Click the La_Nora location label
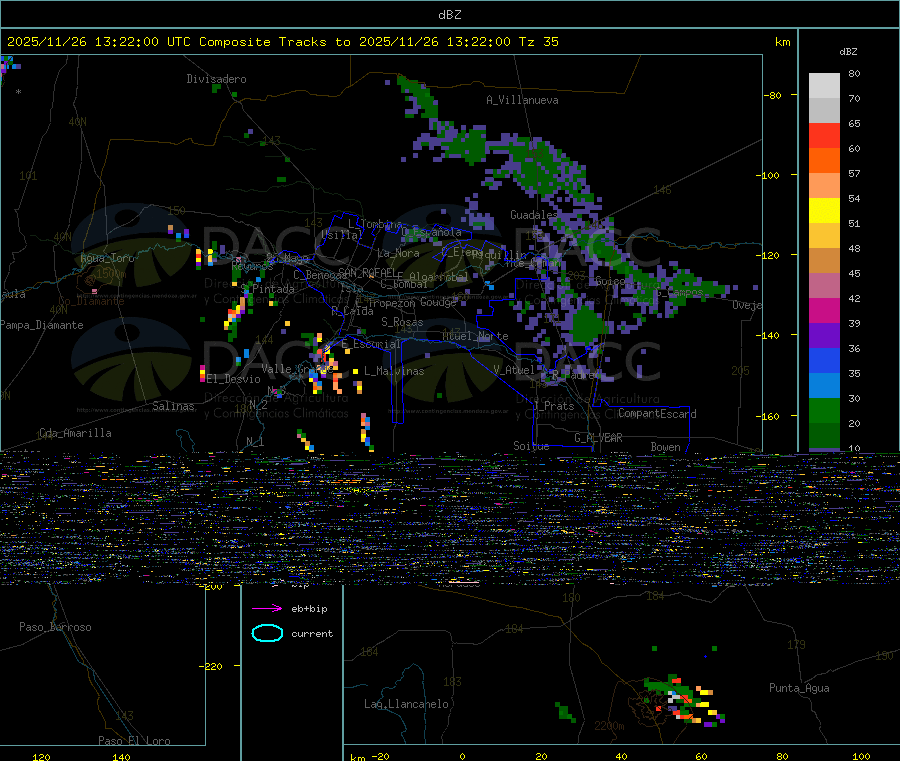This screenshot has height=761, width=900. pyautogui.click(x=398, y=253)
